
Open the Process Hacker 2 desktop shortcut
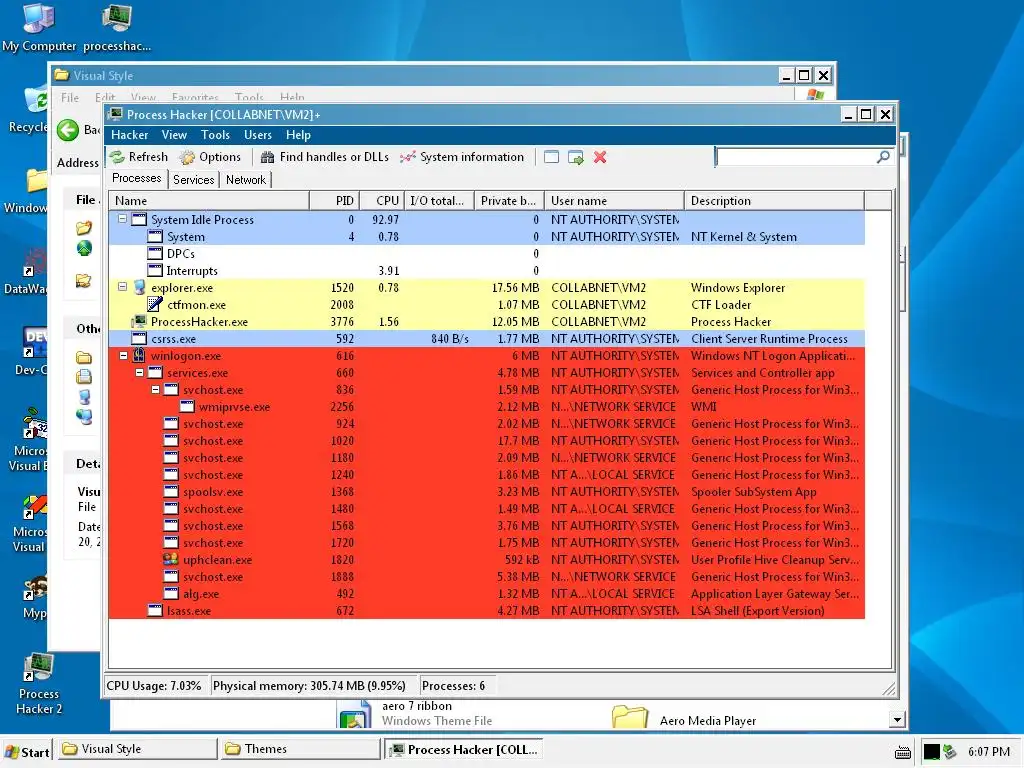click(x=39, y=683)
